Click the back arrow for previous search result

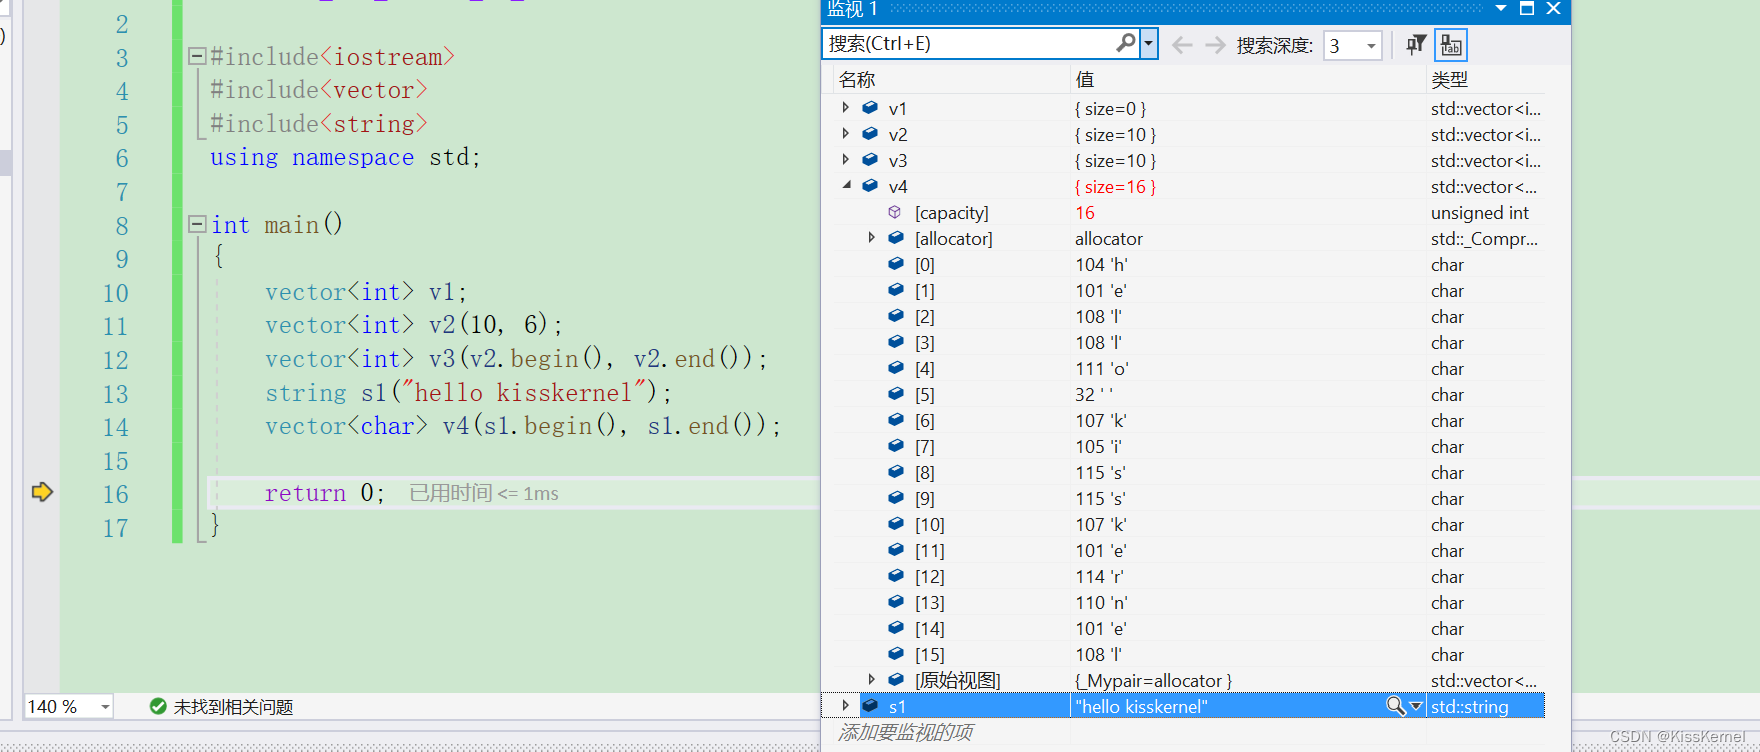pyautogui.click(x=1182, y=45)
